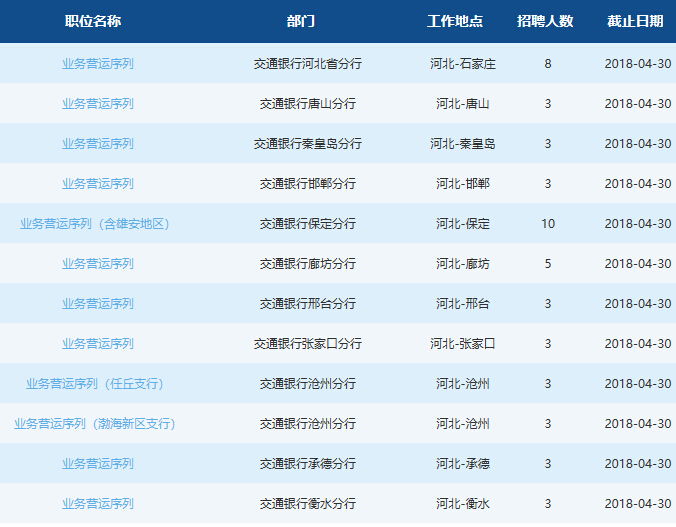Viewport: 676px width, 527px height.
Task: Select 交通银行保定分行 department cell
Action: click(x=307, y=224)
